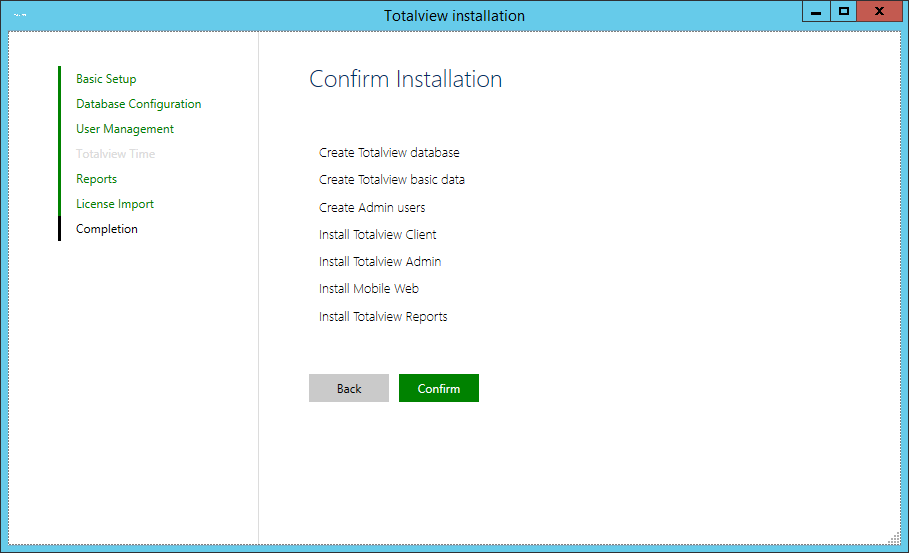Click the 'Install Totalview Reports' line

[x=383, y=316]
